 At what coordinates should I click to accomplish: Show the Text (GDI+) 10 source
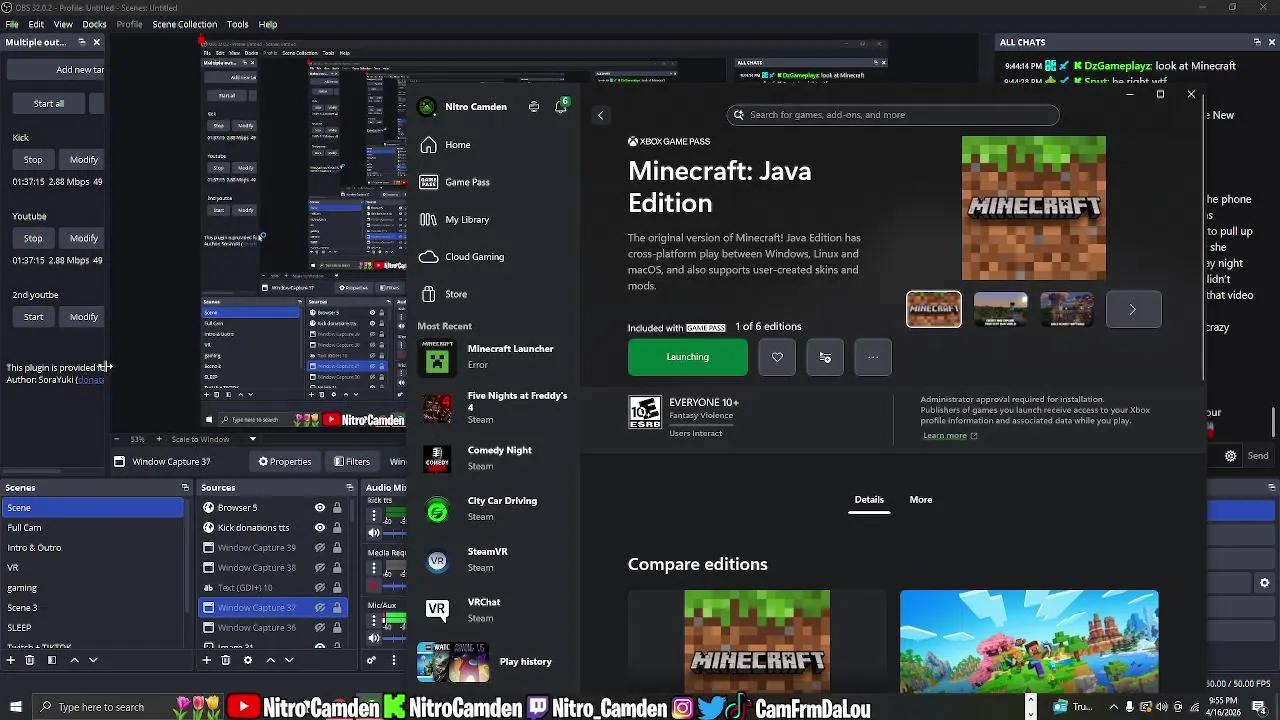pos(320,588)
